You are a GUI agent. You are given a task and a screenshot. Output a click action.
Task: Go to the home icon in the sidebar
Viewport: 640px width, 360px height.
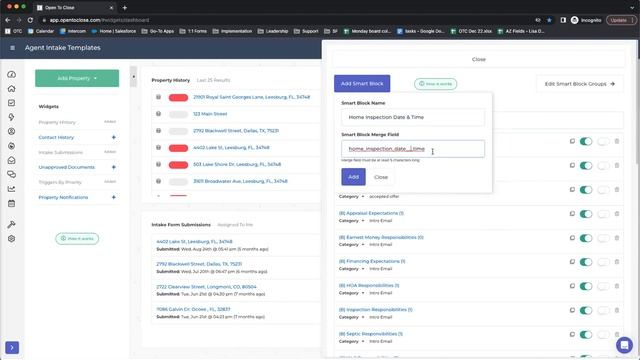11,89
